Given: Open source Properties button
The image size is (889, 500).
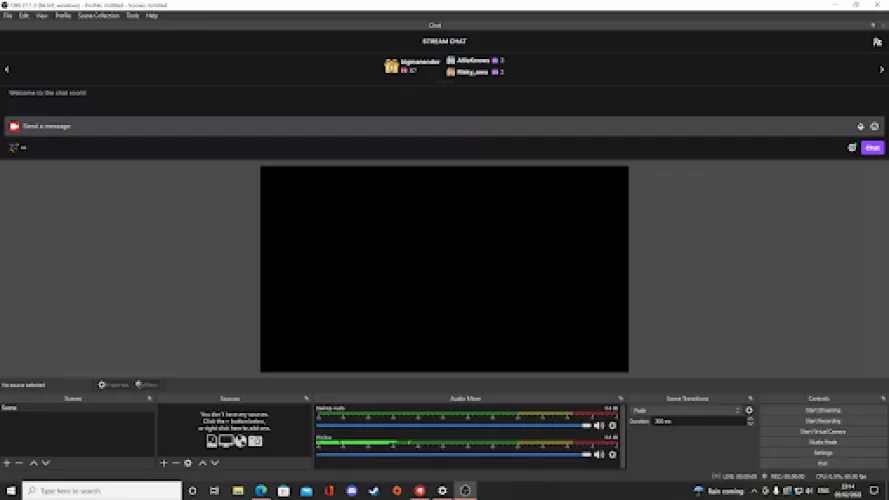Looking at the screenshot, I should tap(113, 385).
